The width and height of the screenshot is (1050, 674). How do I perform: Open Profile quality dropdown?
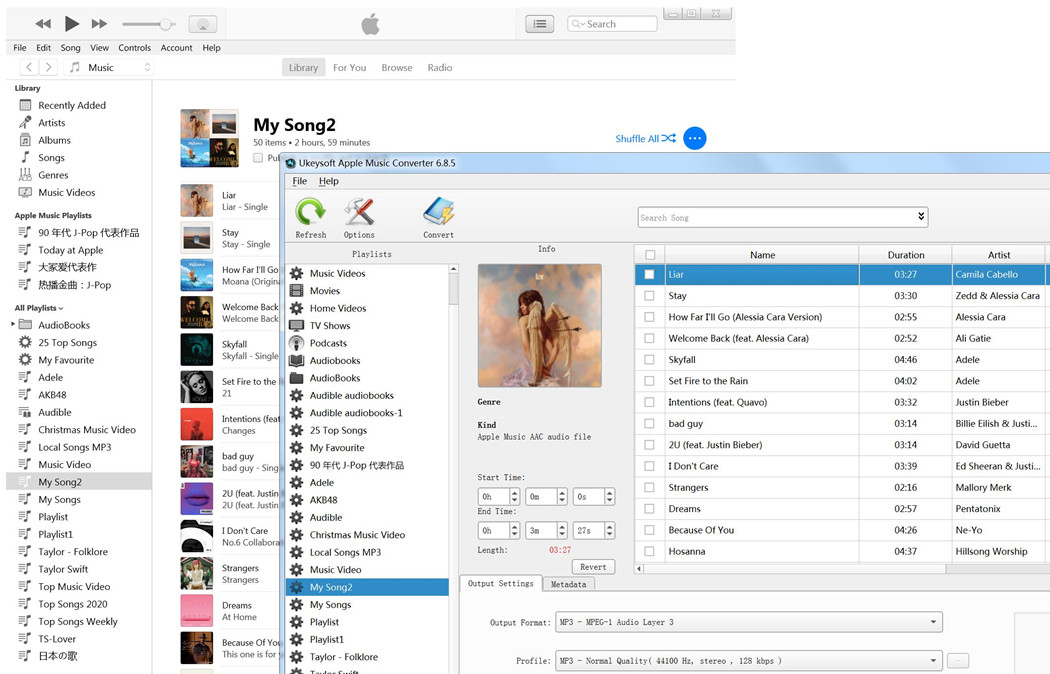click(x=933, y=661)
